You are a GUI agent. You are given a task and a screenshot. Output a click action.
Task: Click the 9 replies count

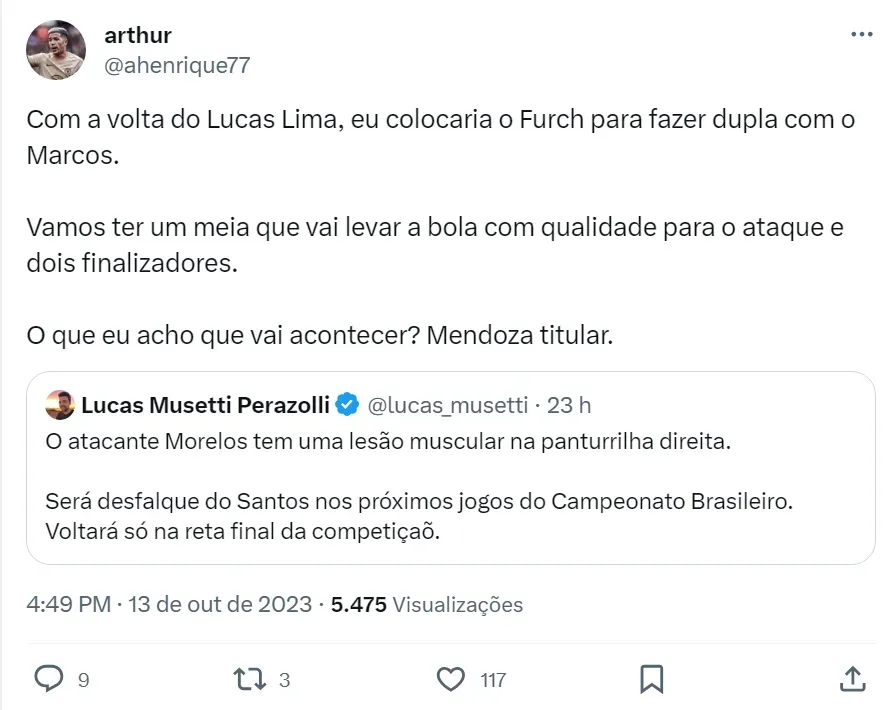(83, 680)
